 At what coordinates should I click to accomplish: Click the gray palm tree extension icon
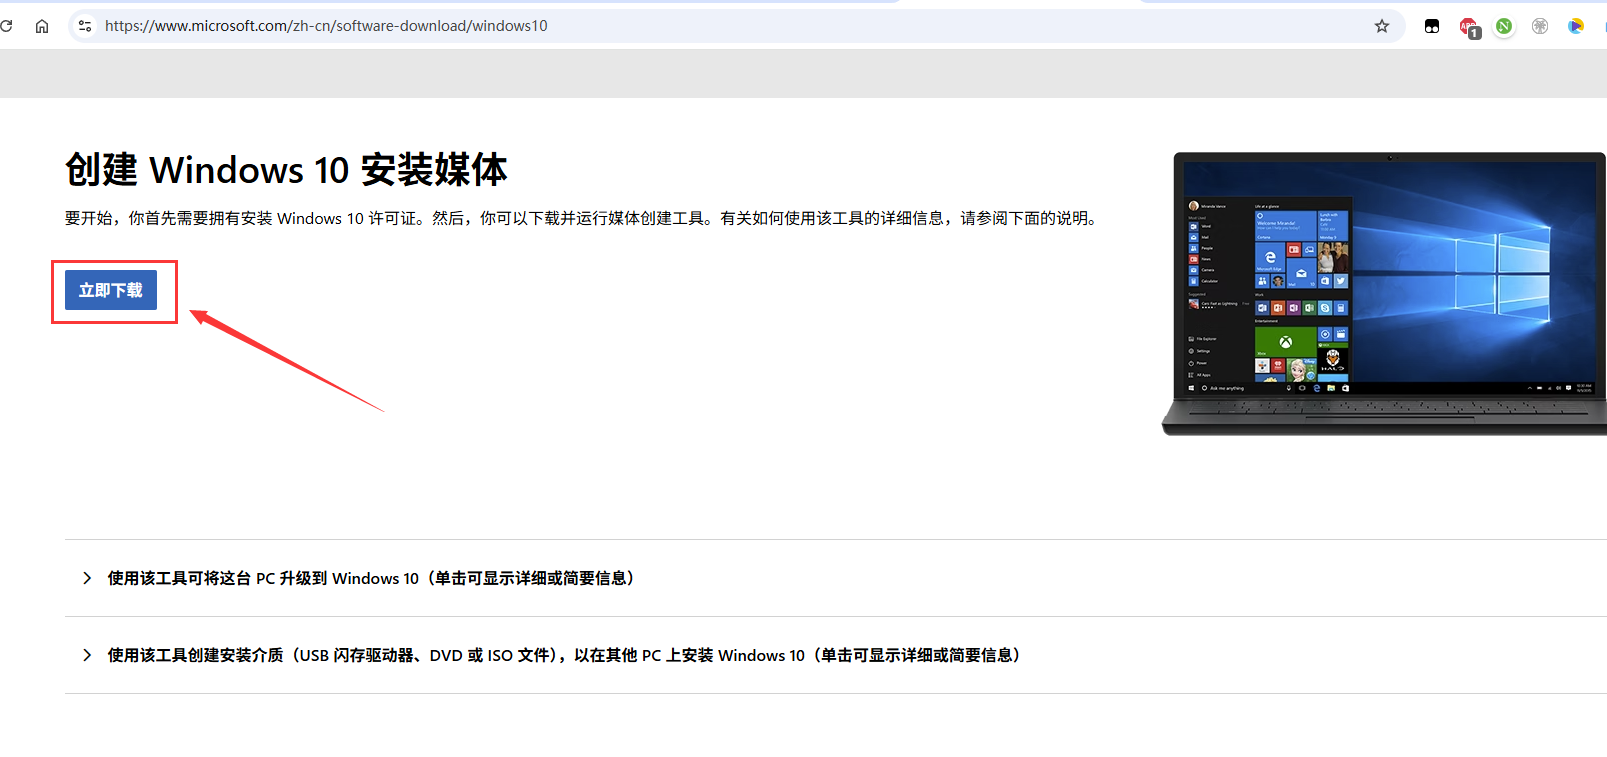[1540, 26]
